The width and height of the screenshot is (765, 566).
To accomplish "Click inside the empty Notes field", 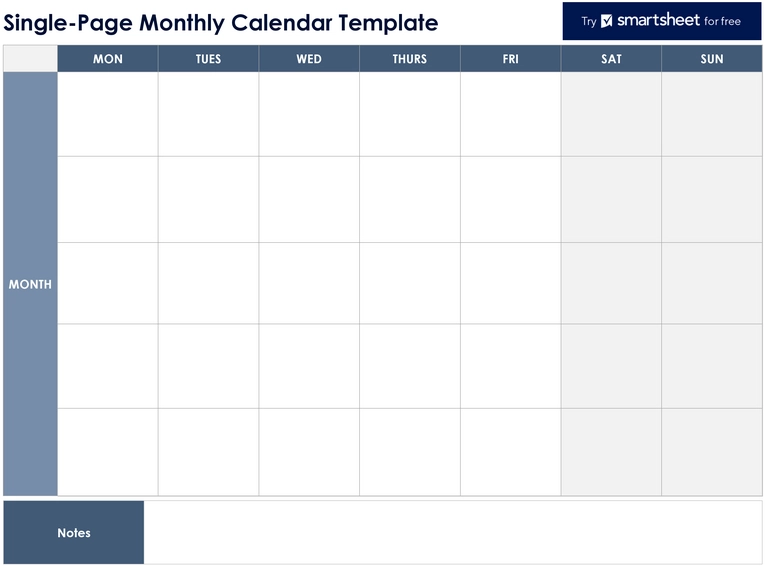I will (x=453, y=532).
